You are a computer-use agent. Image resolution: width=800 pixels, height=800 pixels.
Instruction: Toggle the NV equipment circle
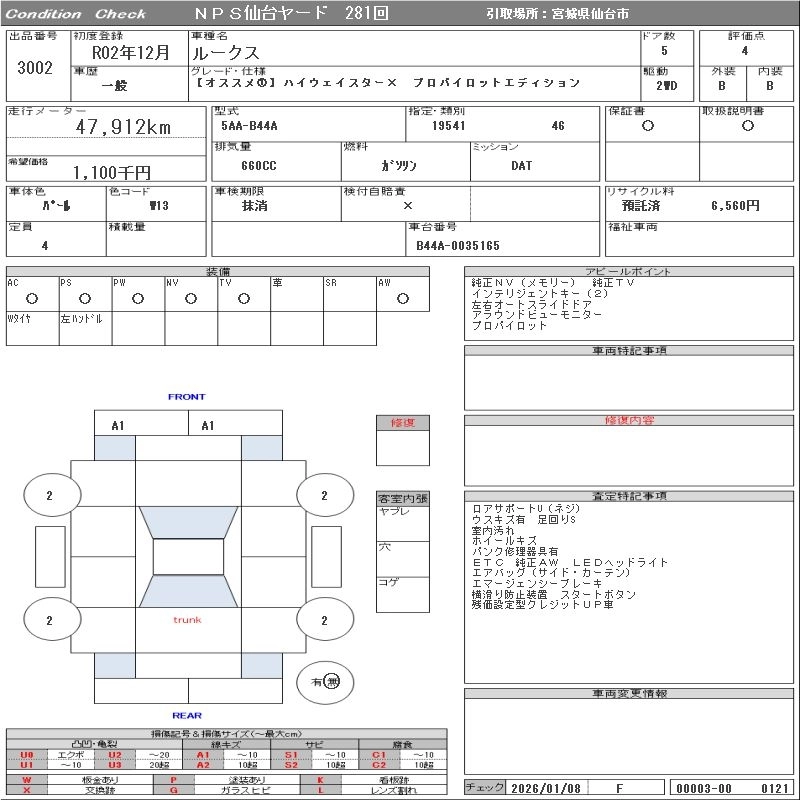click(190, 298)
